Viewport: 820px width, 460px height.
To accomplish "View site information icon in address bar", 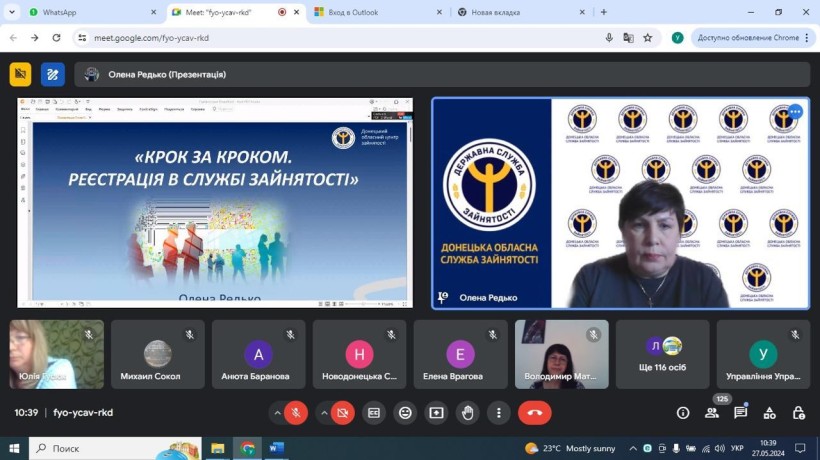I will (82, 38).
